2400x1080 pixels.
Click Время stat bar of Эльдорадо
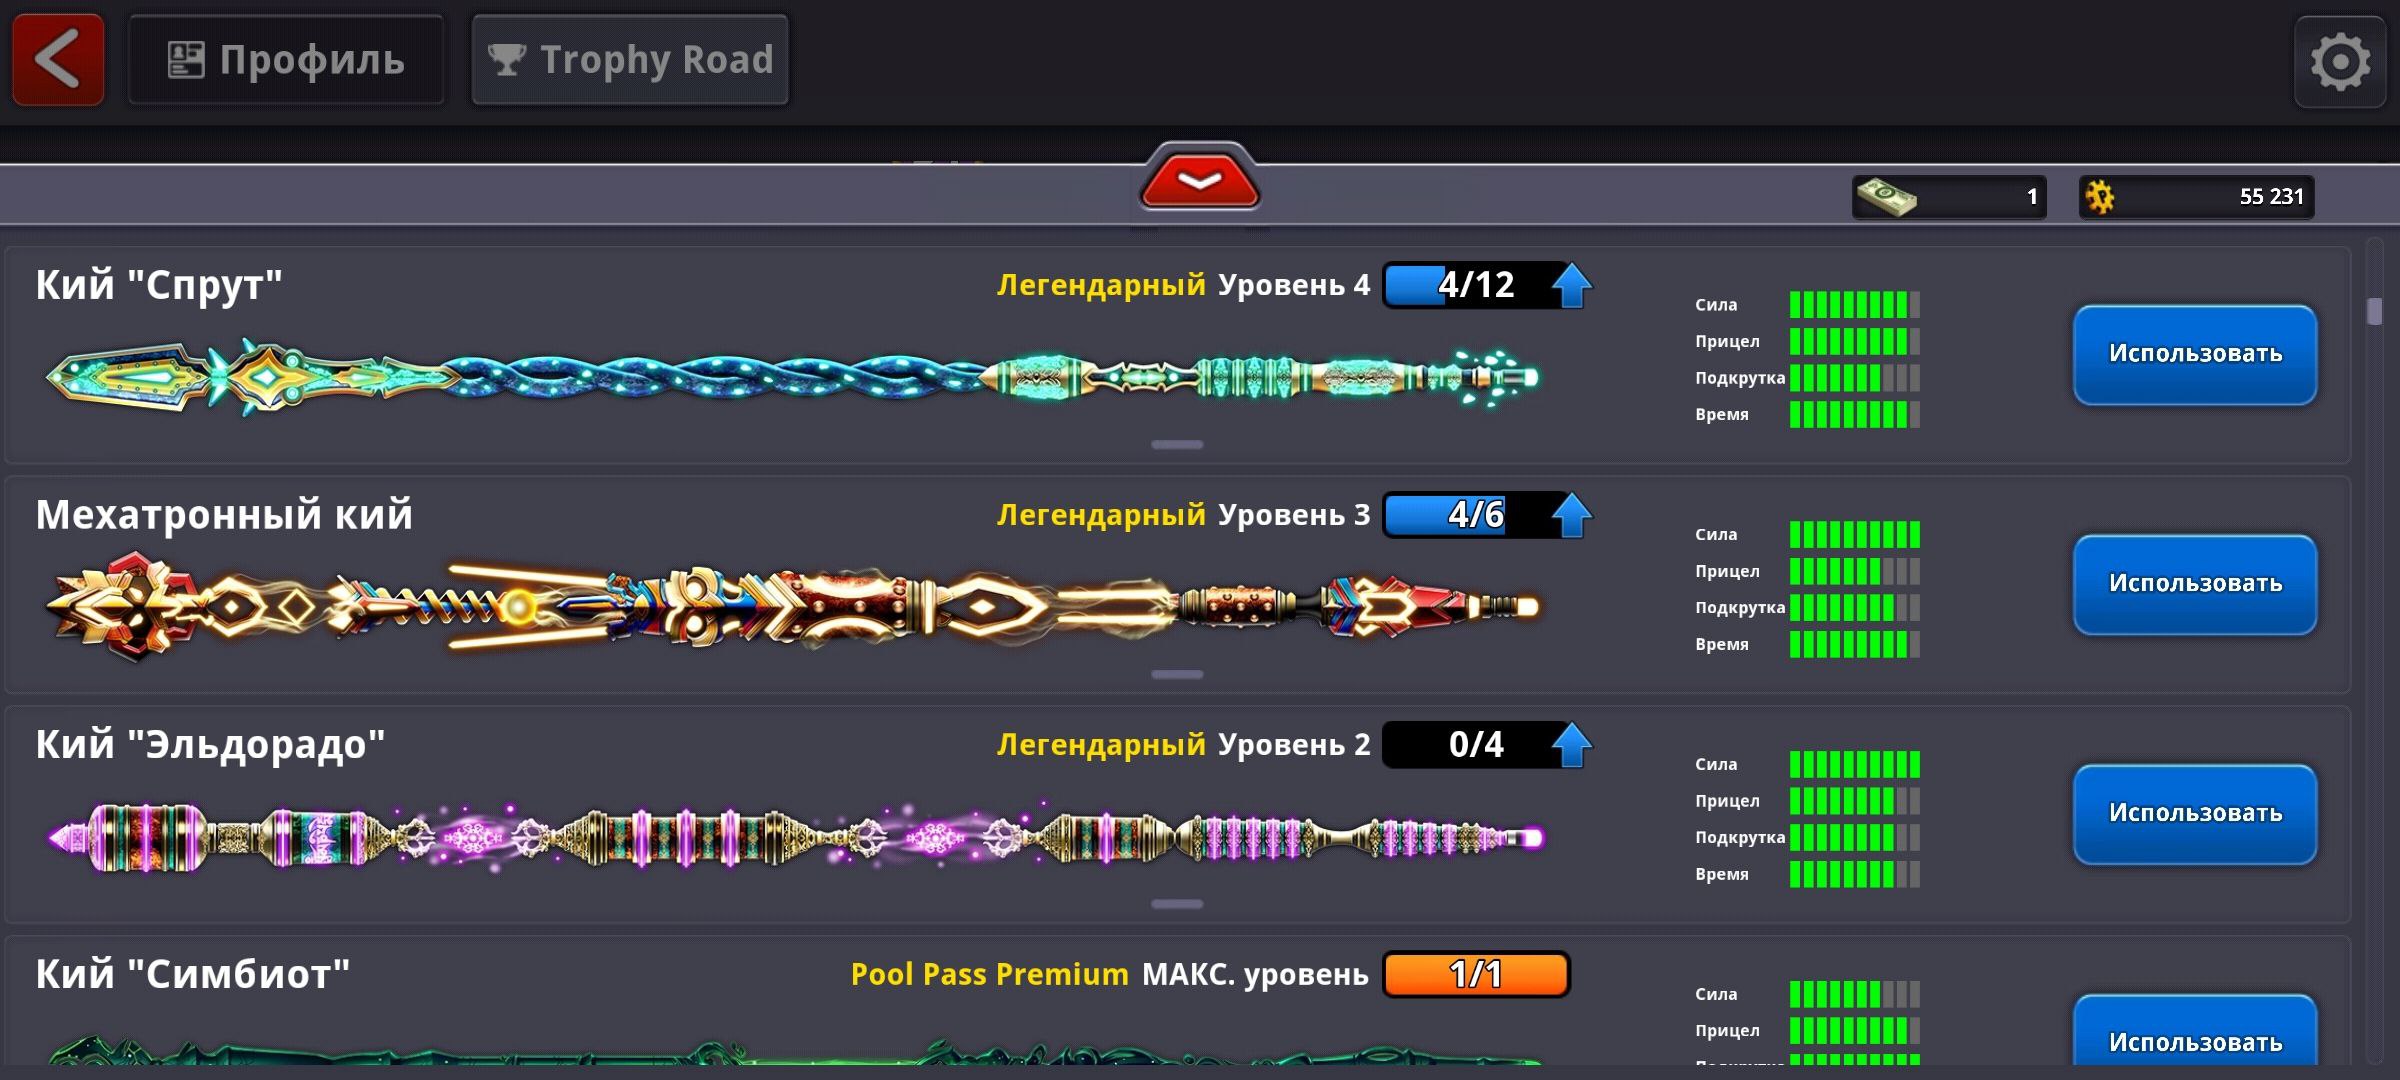point(1855,874)
